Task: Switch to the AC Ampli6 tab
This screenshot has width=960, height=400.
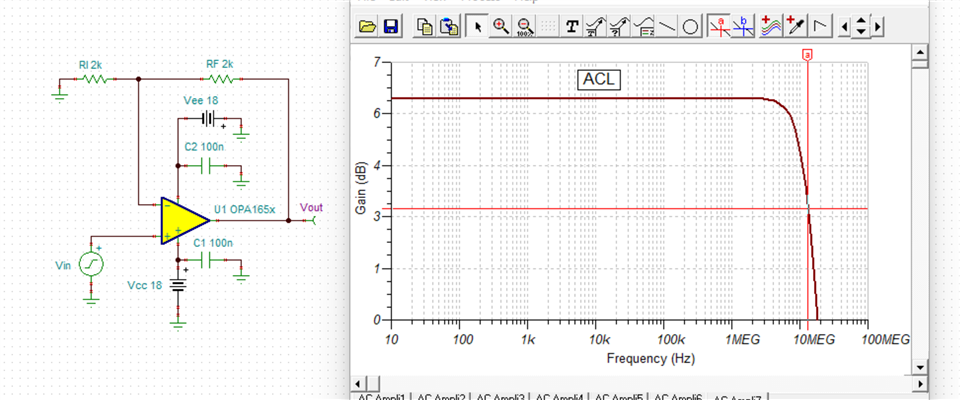Action: 677,397
